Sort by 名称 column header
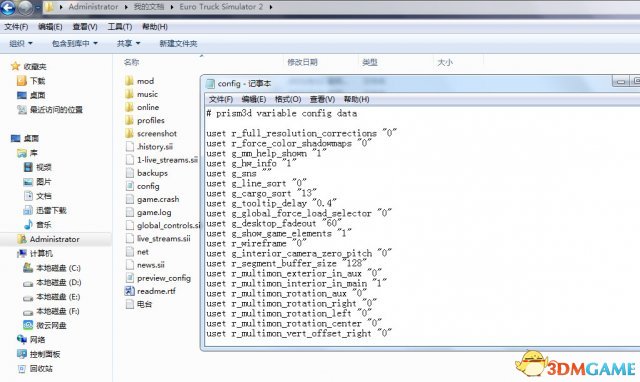The image size is (640, 382). [x=131, y=62]
